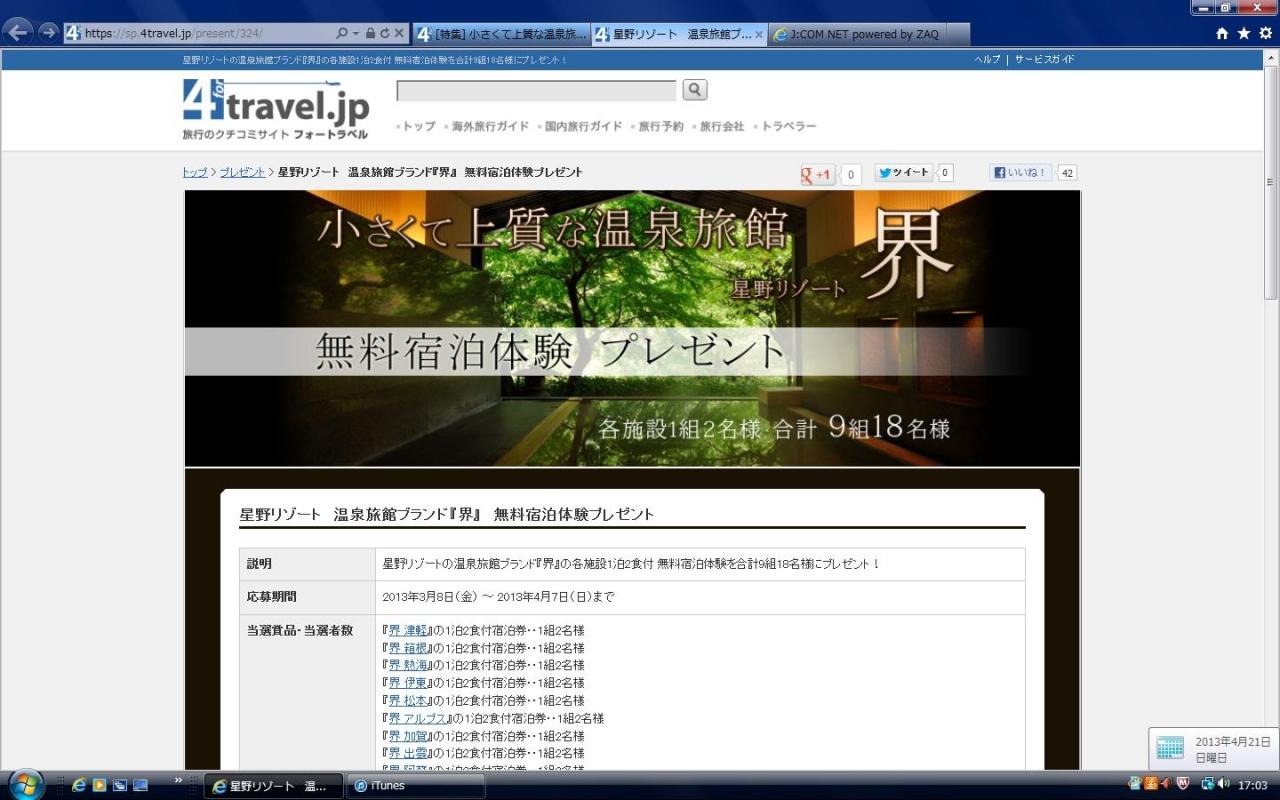1280x800 pixels.
Task: Click the Facebook いいね! button
Action: point(1020,173)
